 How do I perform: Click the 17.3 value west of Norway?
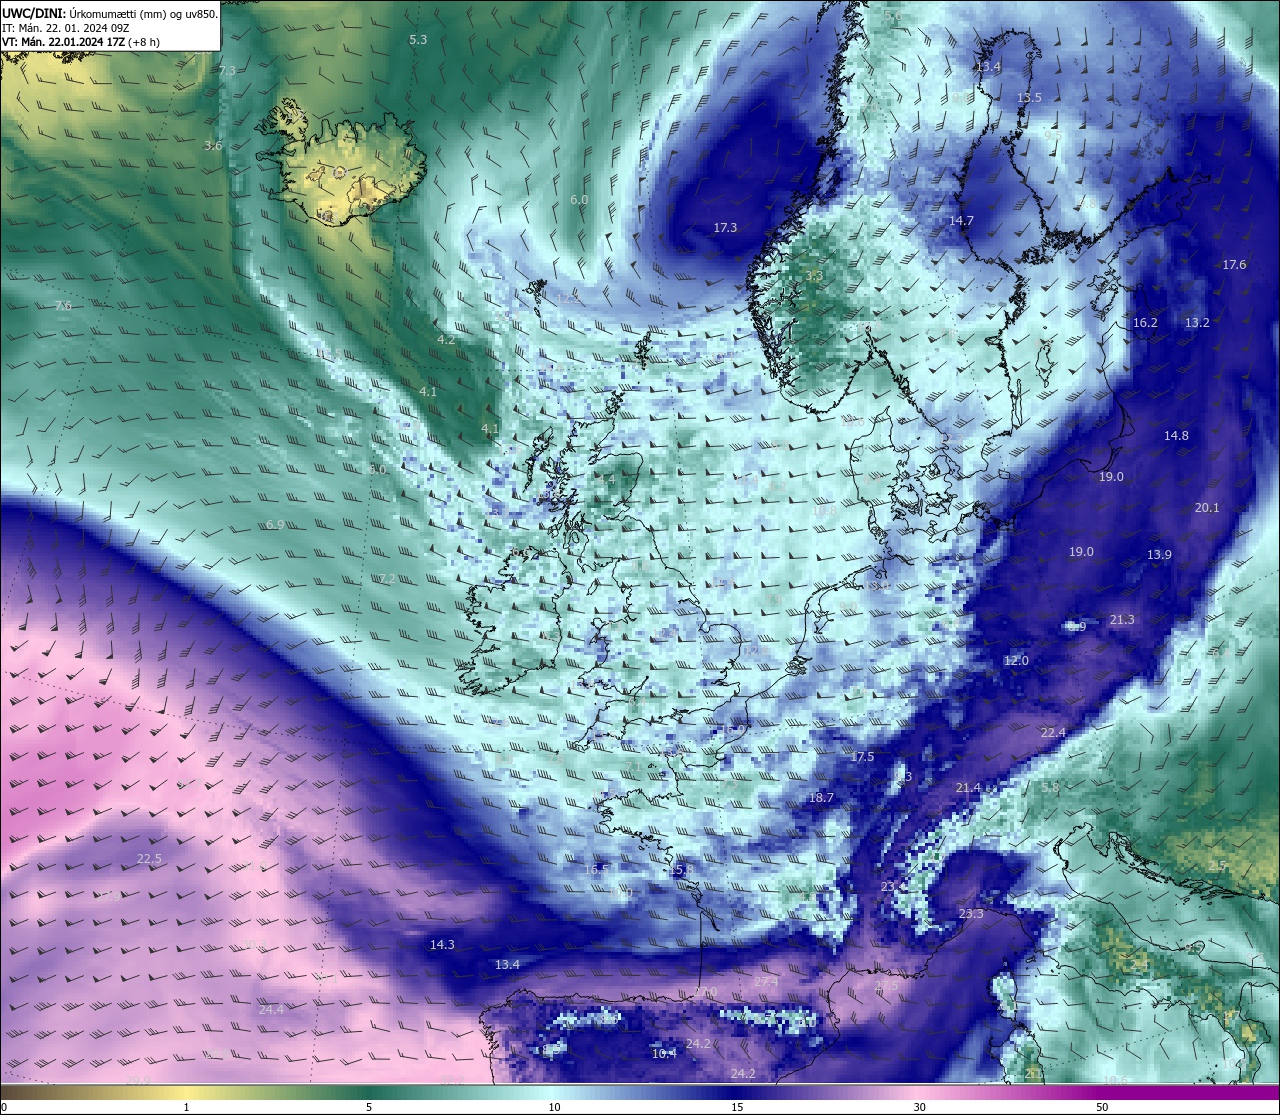(725, 228)
